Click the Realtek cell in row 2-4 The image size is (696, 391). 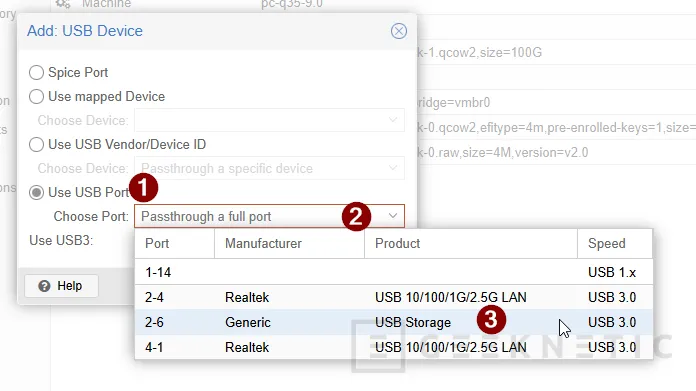coord(247,297)
